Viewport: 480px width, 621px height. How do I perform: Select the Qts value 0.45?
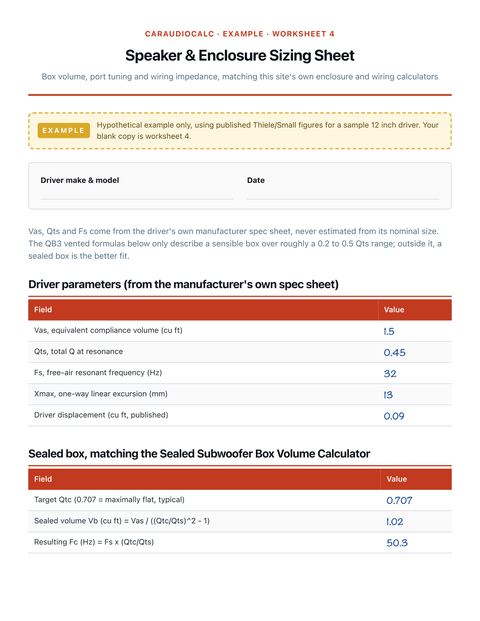click(394, 352)
